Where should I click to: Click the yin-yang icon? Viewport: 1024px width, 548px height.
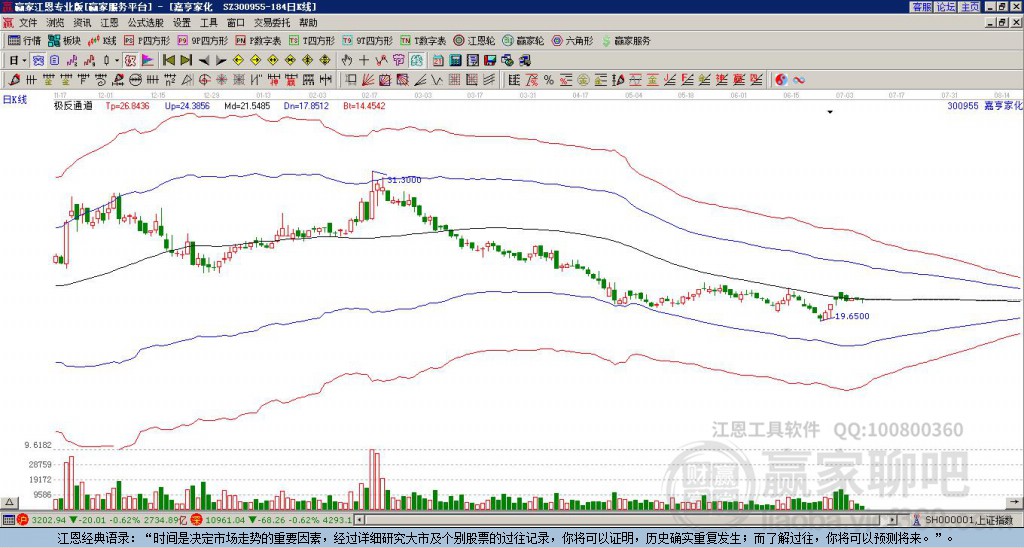pos(781,80)
